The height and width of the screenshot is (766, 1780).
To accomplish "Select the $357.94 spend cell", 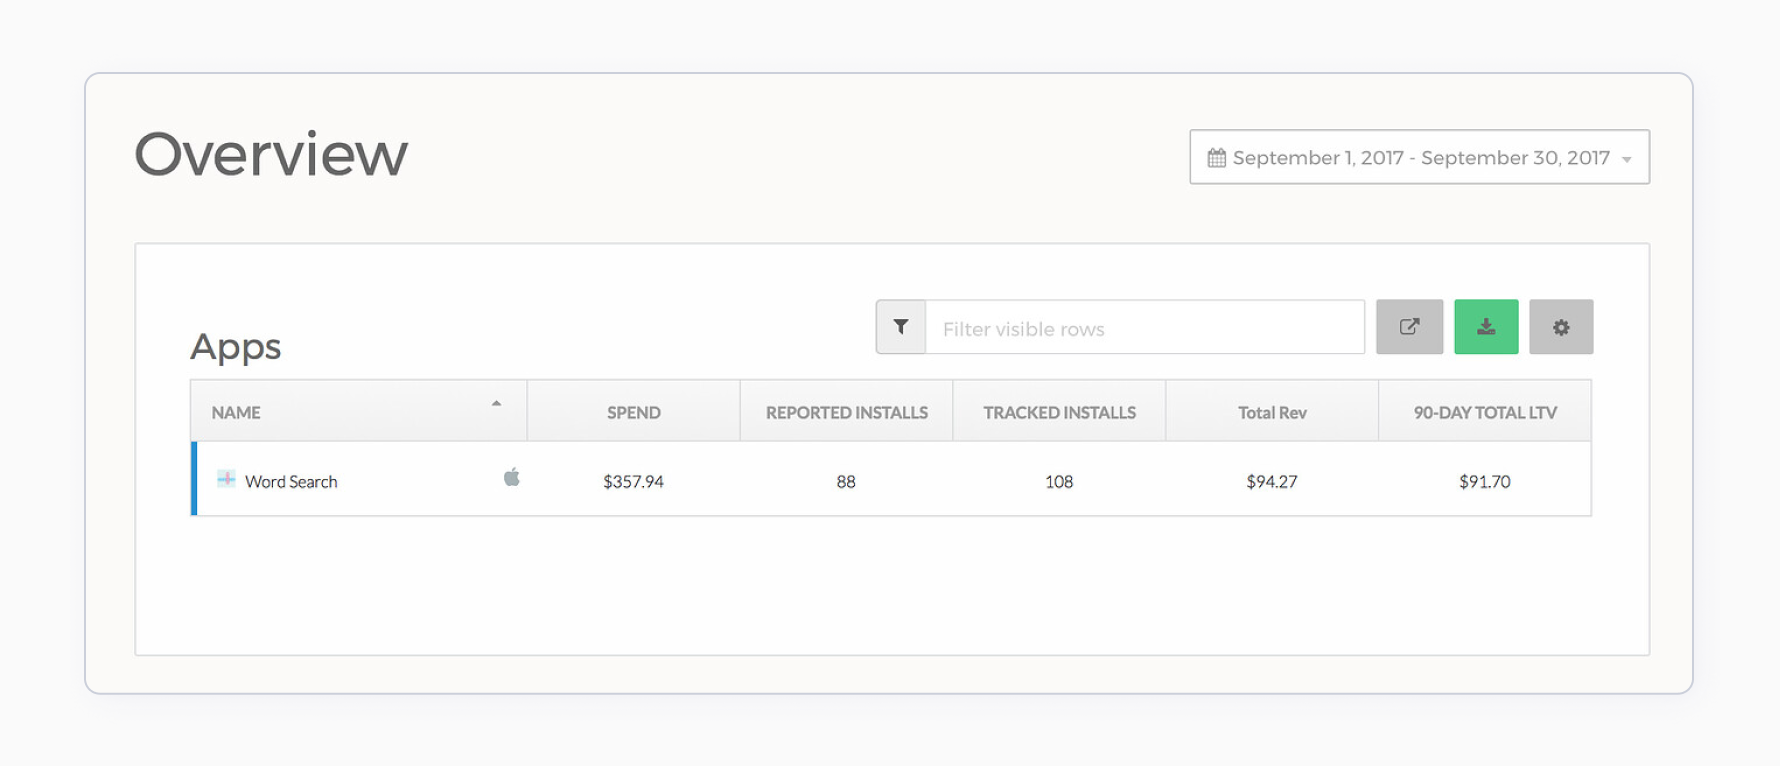I will point(633,481).
